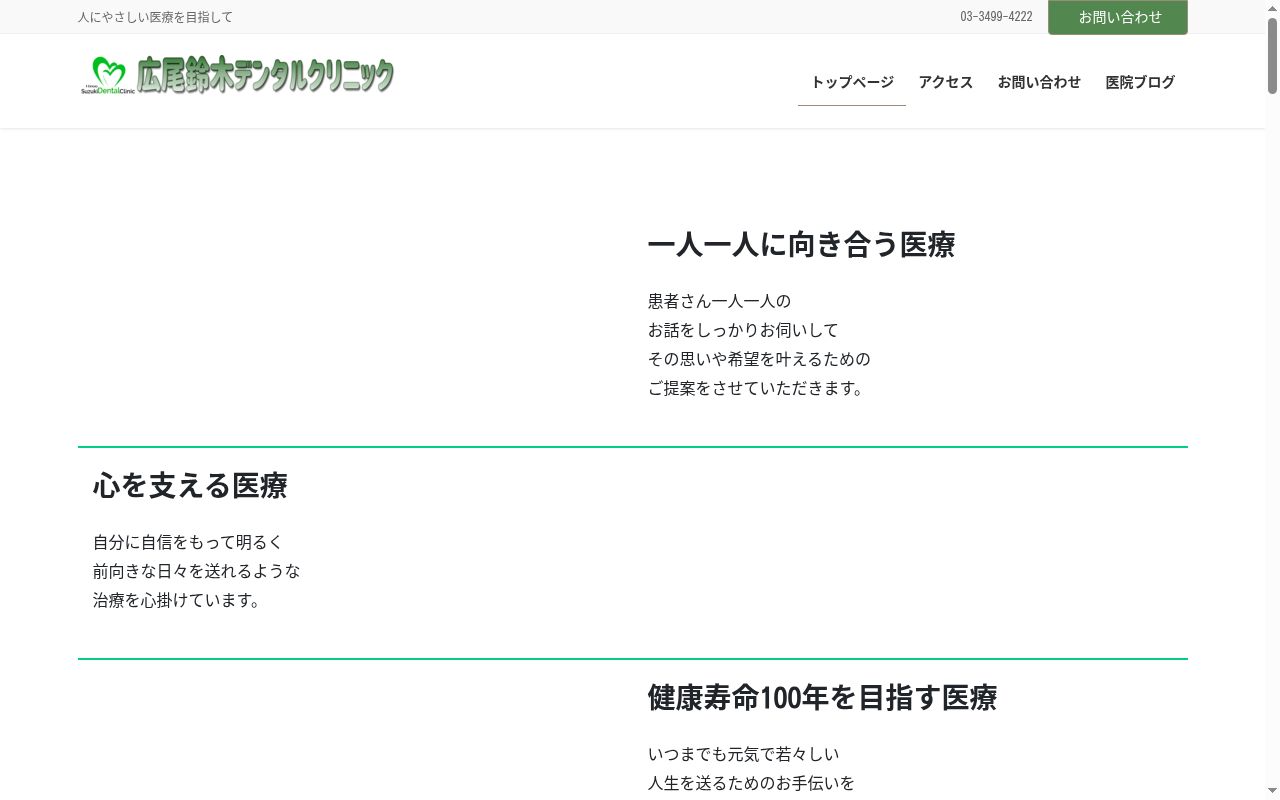Click the line その思いや希望を叶えるための
The height and width of the screenshot is (800, 1280).
coord(759,359)
